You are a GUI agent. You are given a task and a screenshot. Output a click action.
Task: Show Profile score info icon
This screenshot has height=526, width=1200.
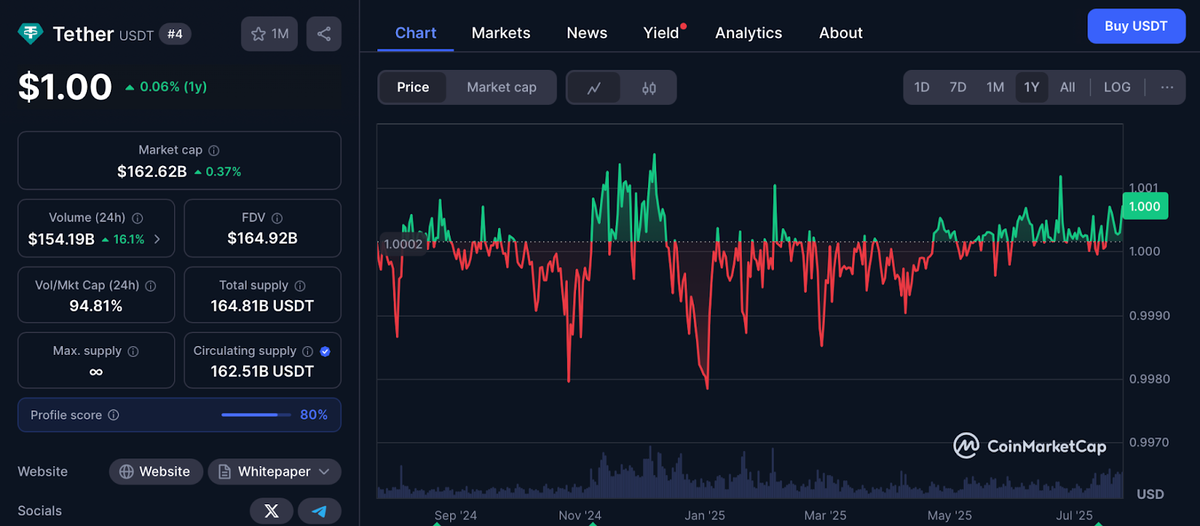pyautogui.click(x=113, y=415)
